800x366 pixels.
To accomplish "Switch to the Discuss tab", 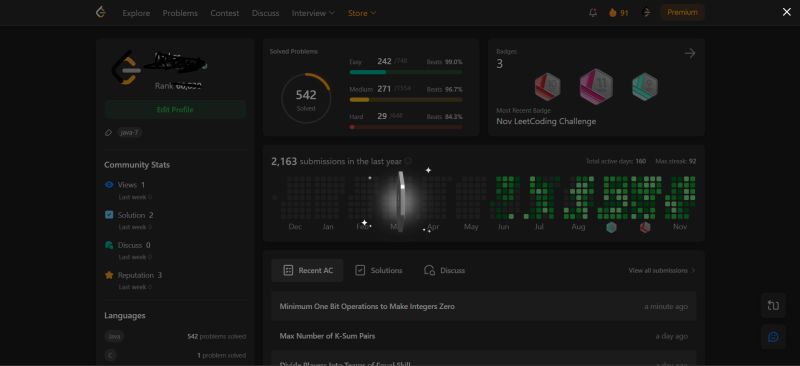I will pos(444,271).
